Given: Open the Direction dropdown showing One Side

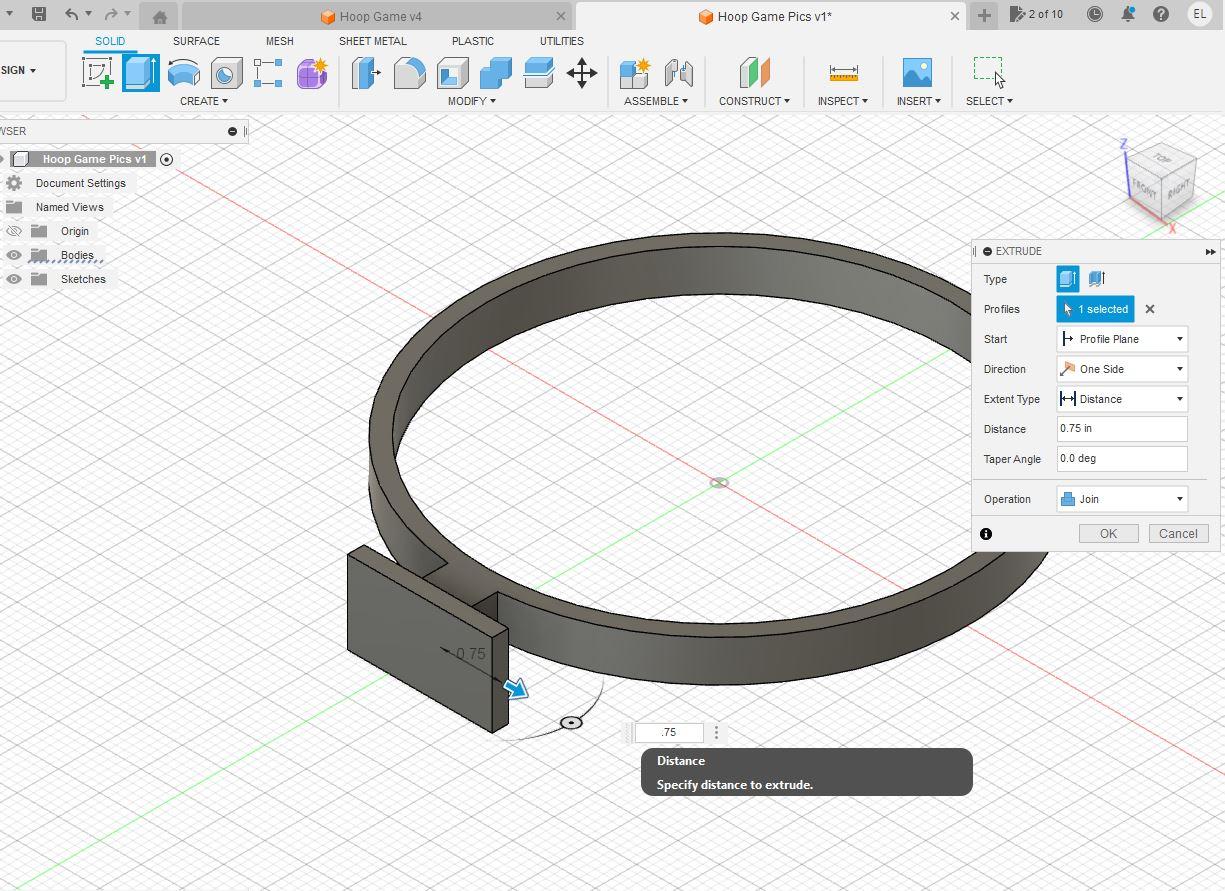Looking at the screenshot, I should tap(1122, 369).
